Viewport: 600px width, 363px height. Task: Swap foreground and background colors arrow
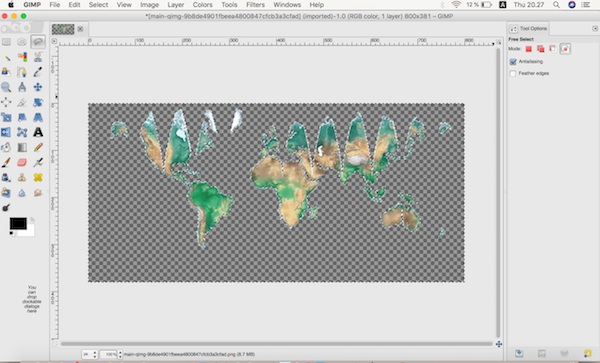pos(32,220)
